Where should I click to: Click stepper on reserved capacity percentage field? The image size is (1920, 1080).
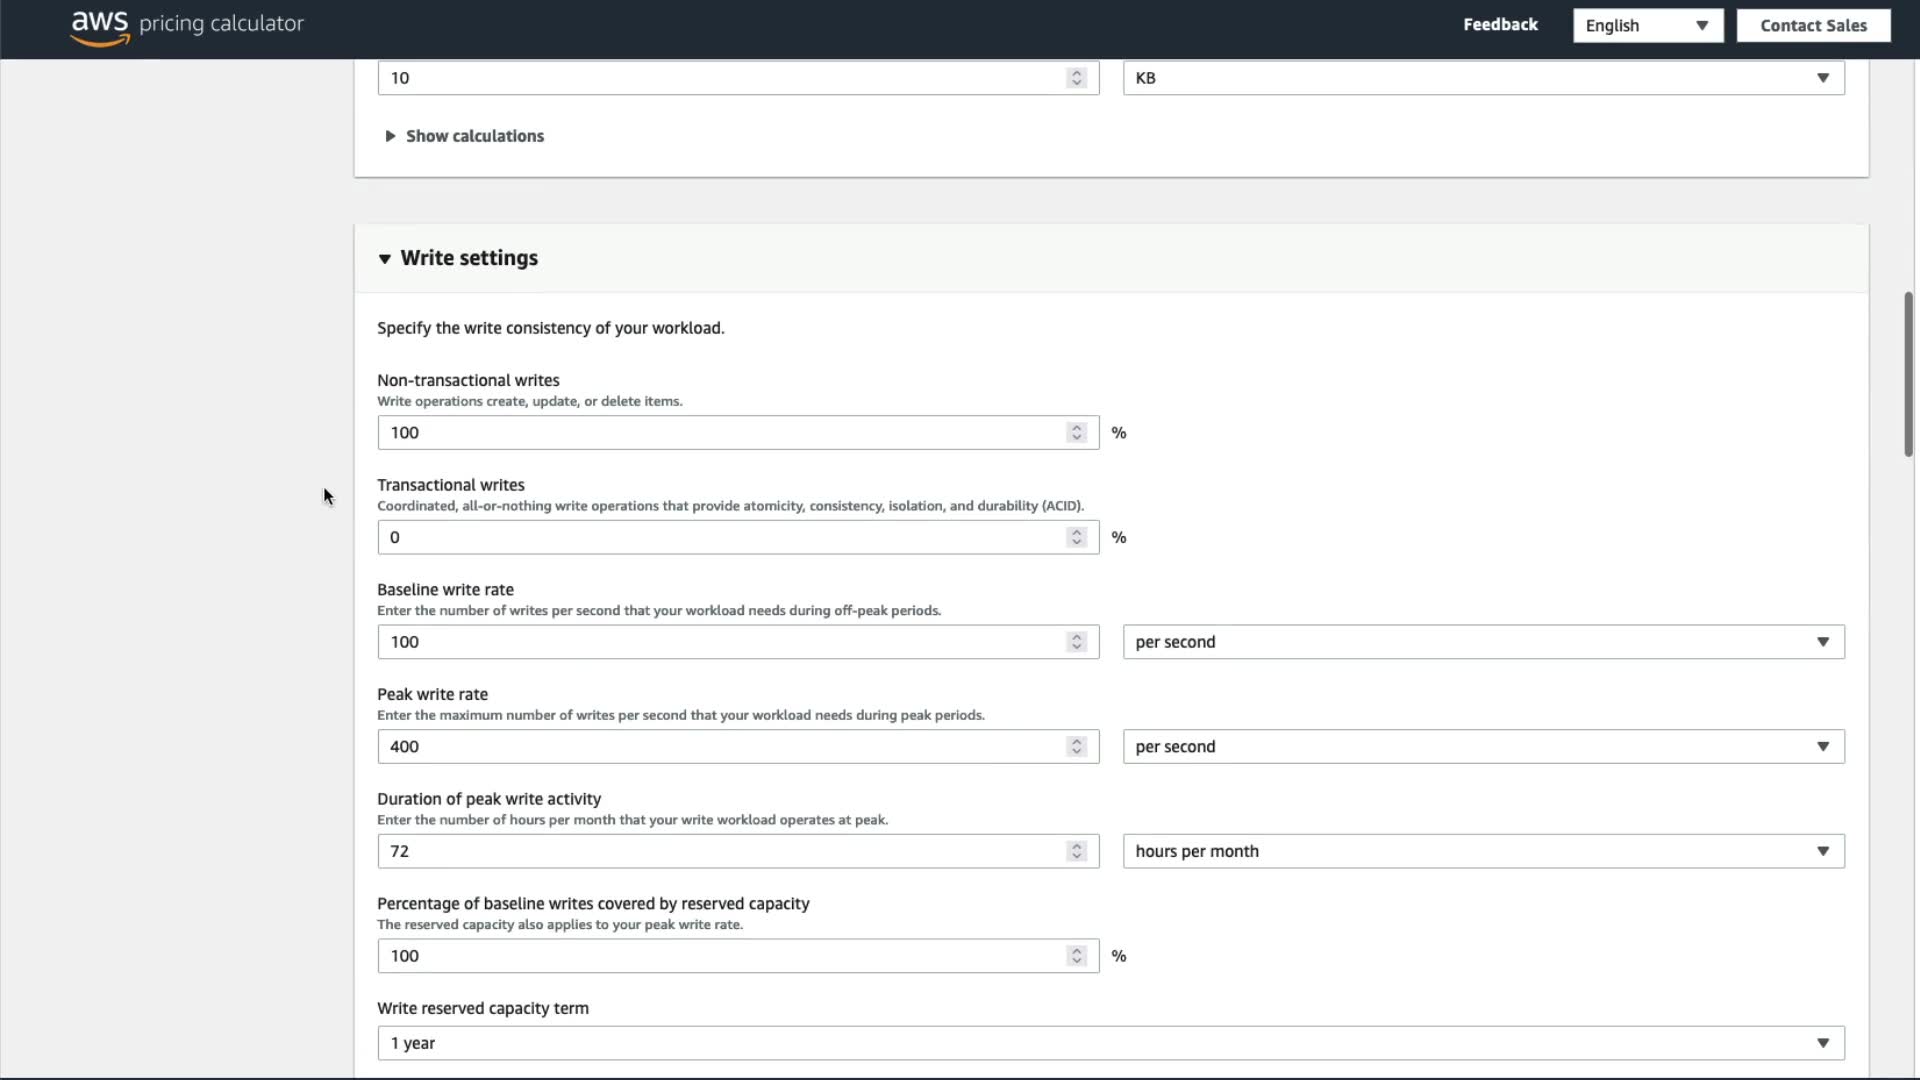(x=1076, y=956)
